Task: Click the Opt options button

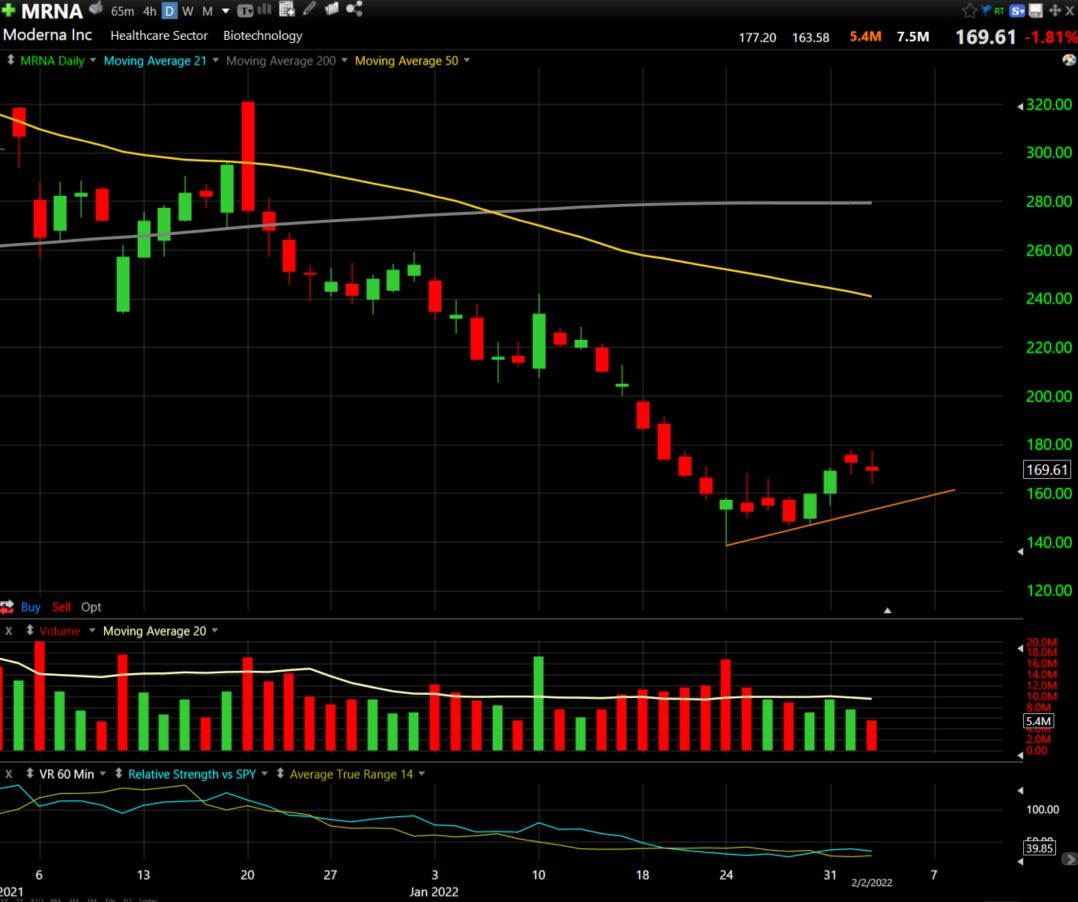Action: tap(91, 607)
